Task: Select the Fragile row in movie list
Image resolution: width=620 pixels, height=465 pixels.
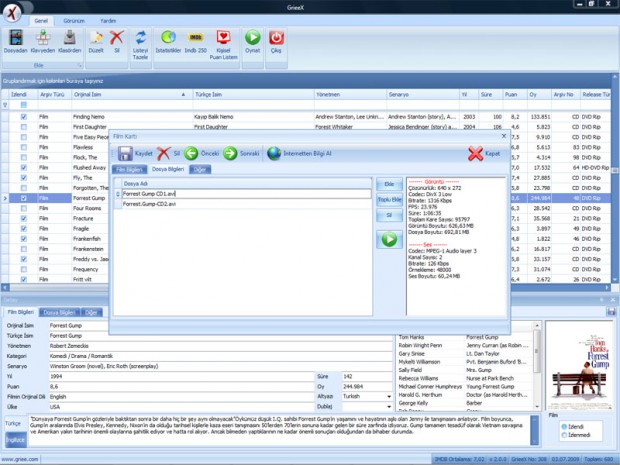Action: pos(55,229)
